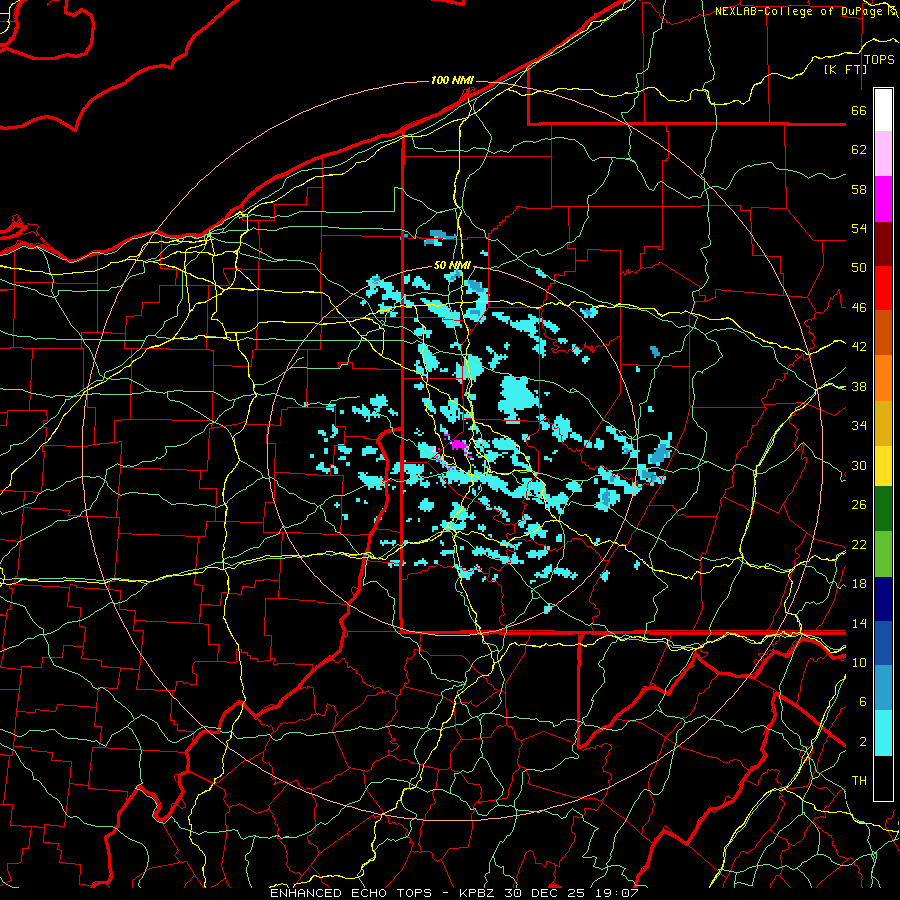The height and width of the screenshot is (900, 900).
Task: Click the 'NEXLAB-College of DuPage' credit text
Action: tap(801, 11)
